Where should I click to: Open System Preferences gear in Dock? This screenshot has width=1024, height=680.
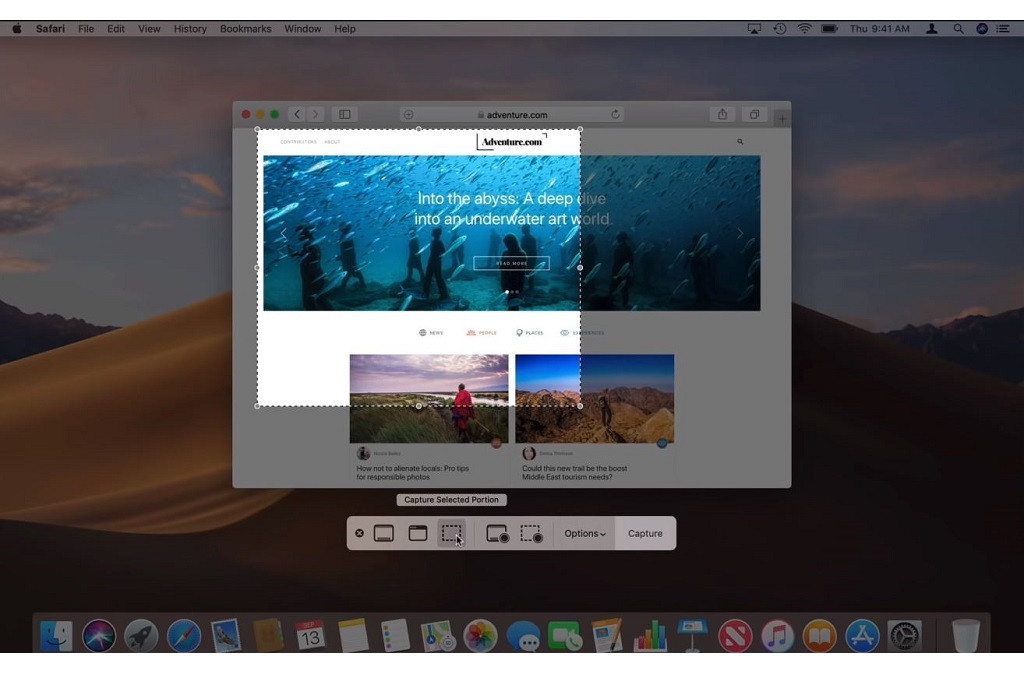pyautogui.click(x=905, y=635)
